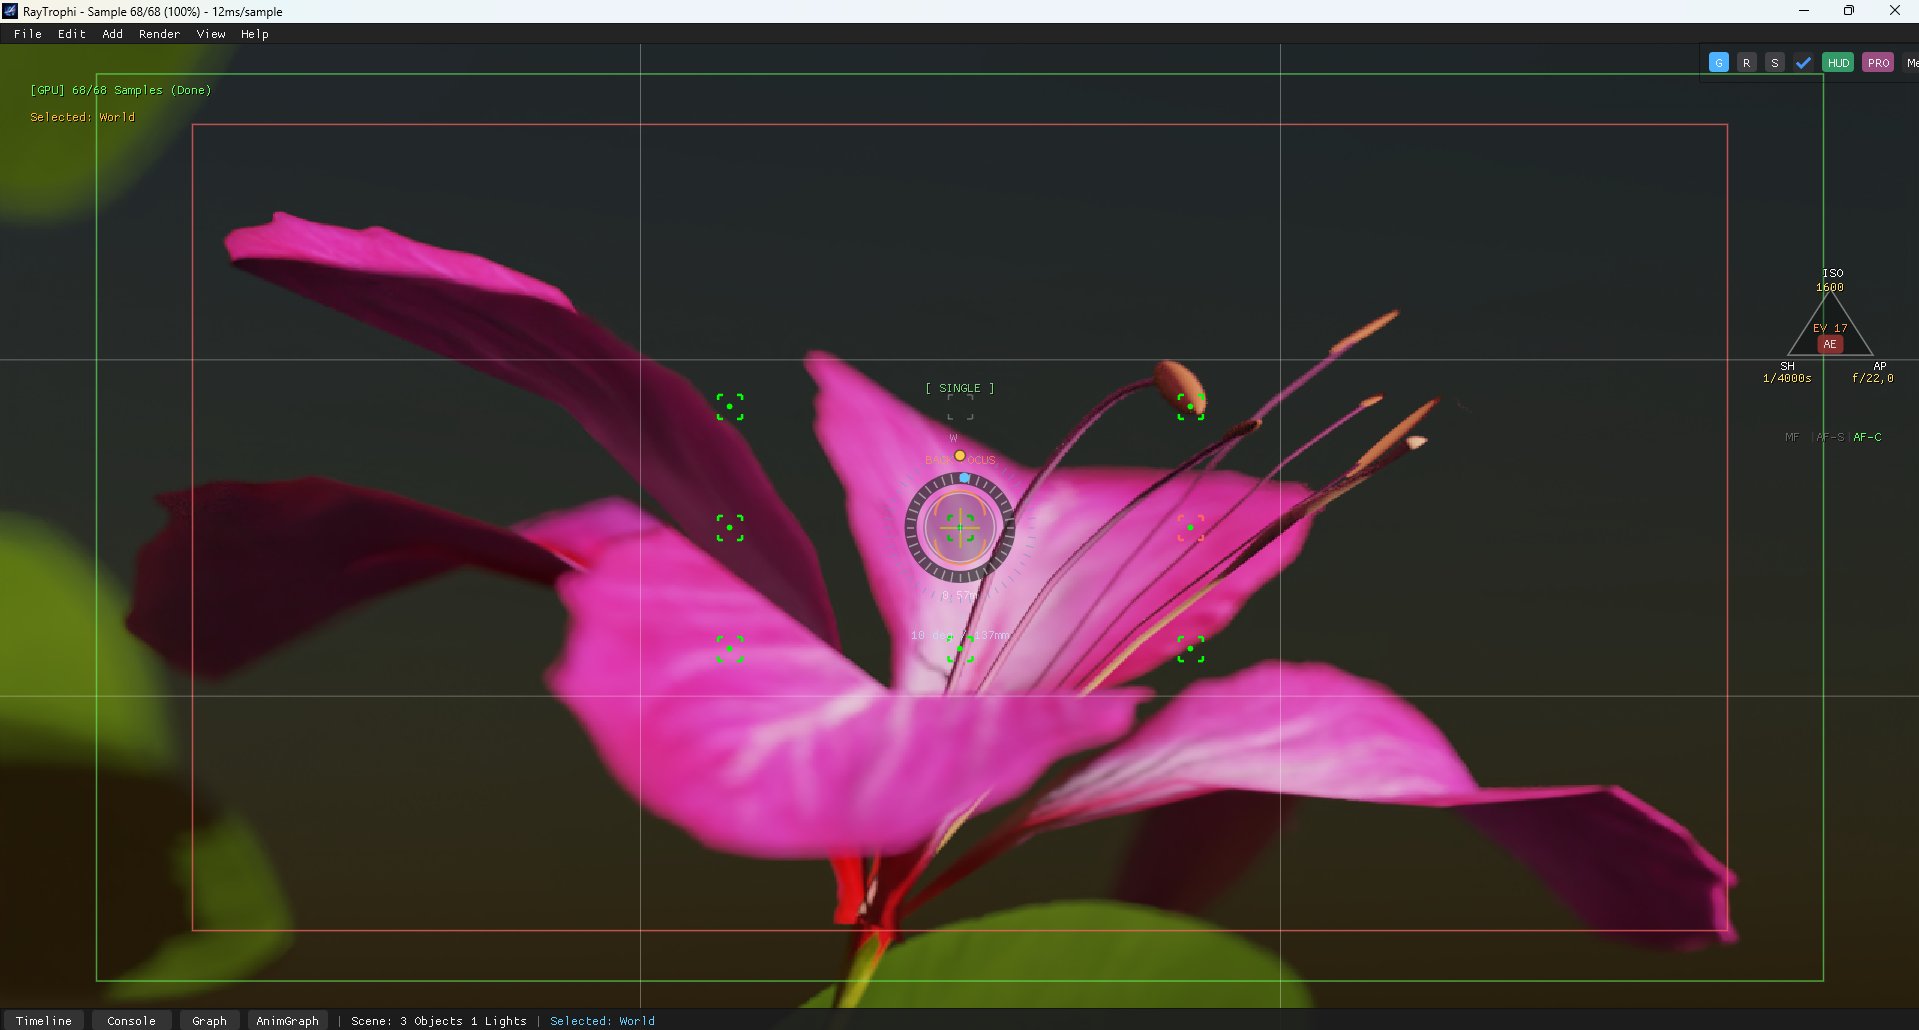Screen dimensions: 1919x1030
Task: Select the orange focus point bracket
Action: point(1190,528)
